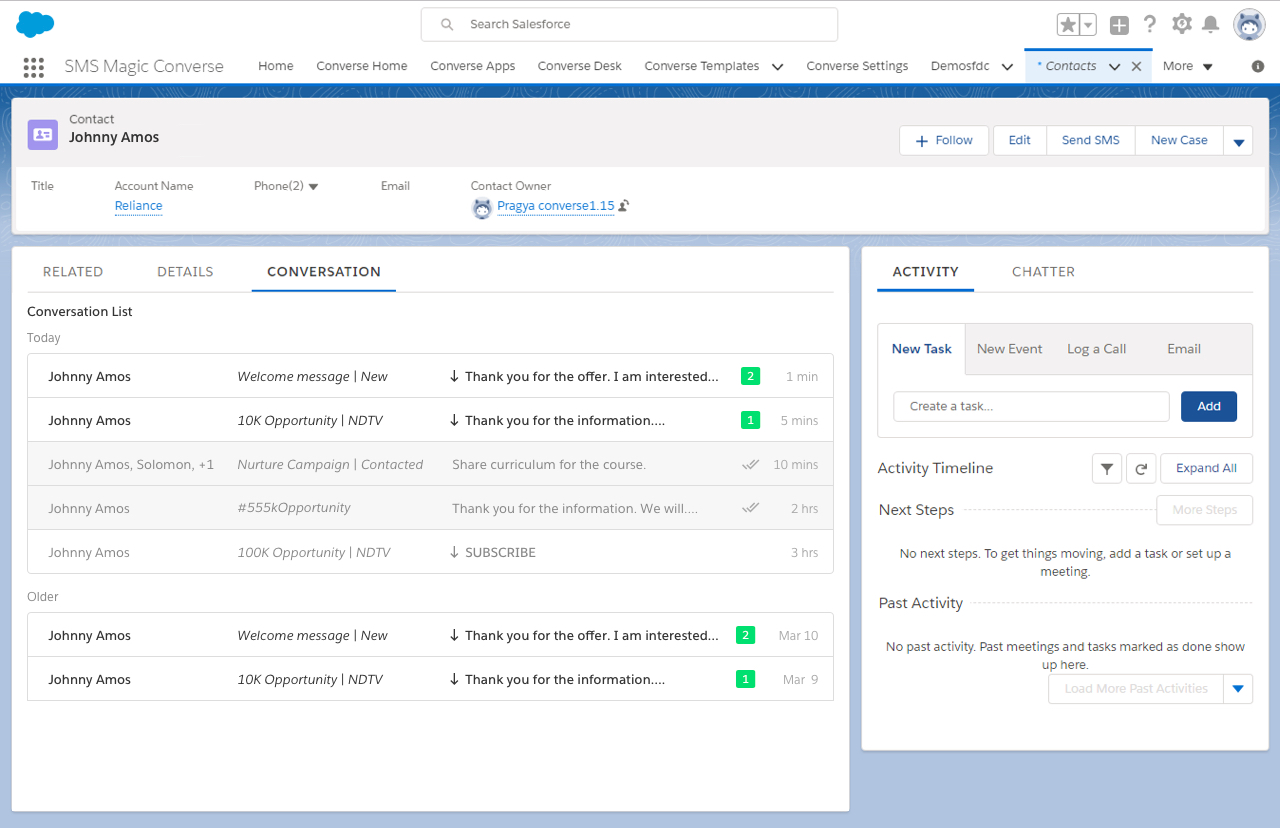Open the Global Actions plus icon
The image size is (1280, 828).
[x=1119, y=25]
